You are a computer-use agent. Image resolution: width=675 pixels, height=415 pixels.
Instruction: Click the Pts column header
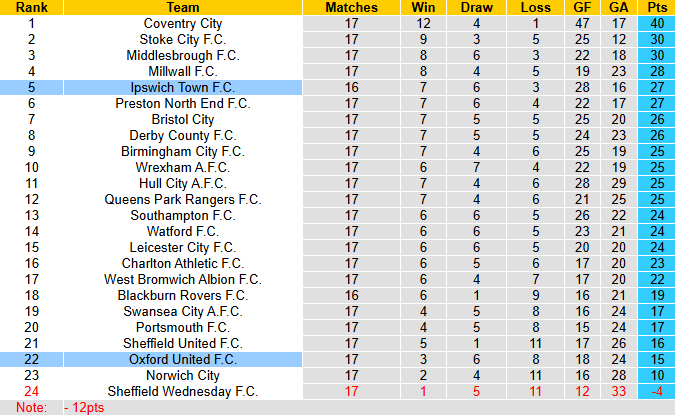coord(657,8)
